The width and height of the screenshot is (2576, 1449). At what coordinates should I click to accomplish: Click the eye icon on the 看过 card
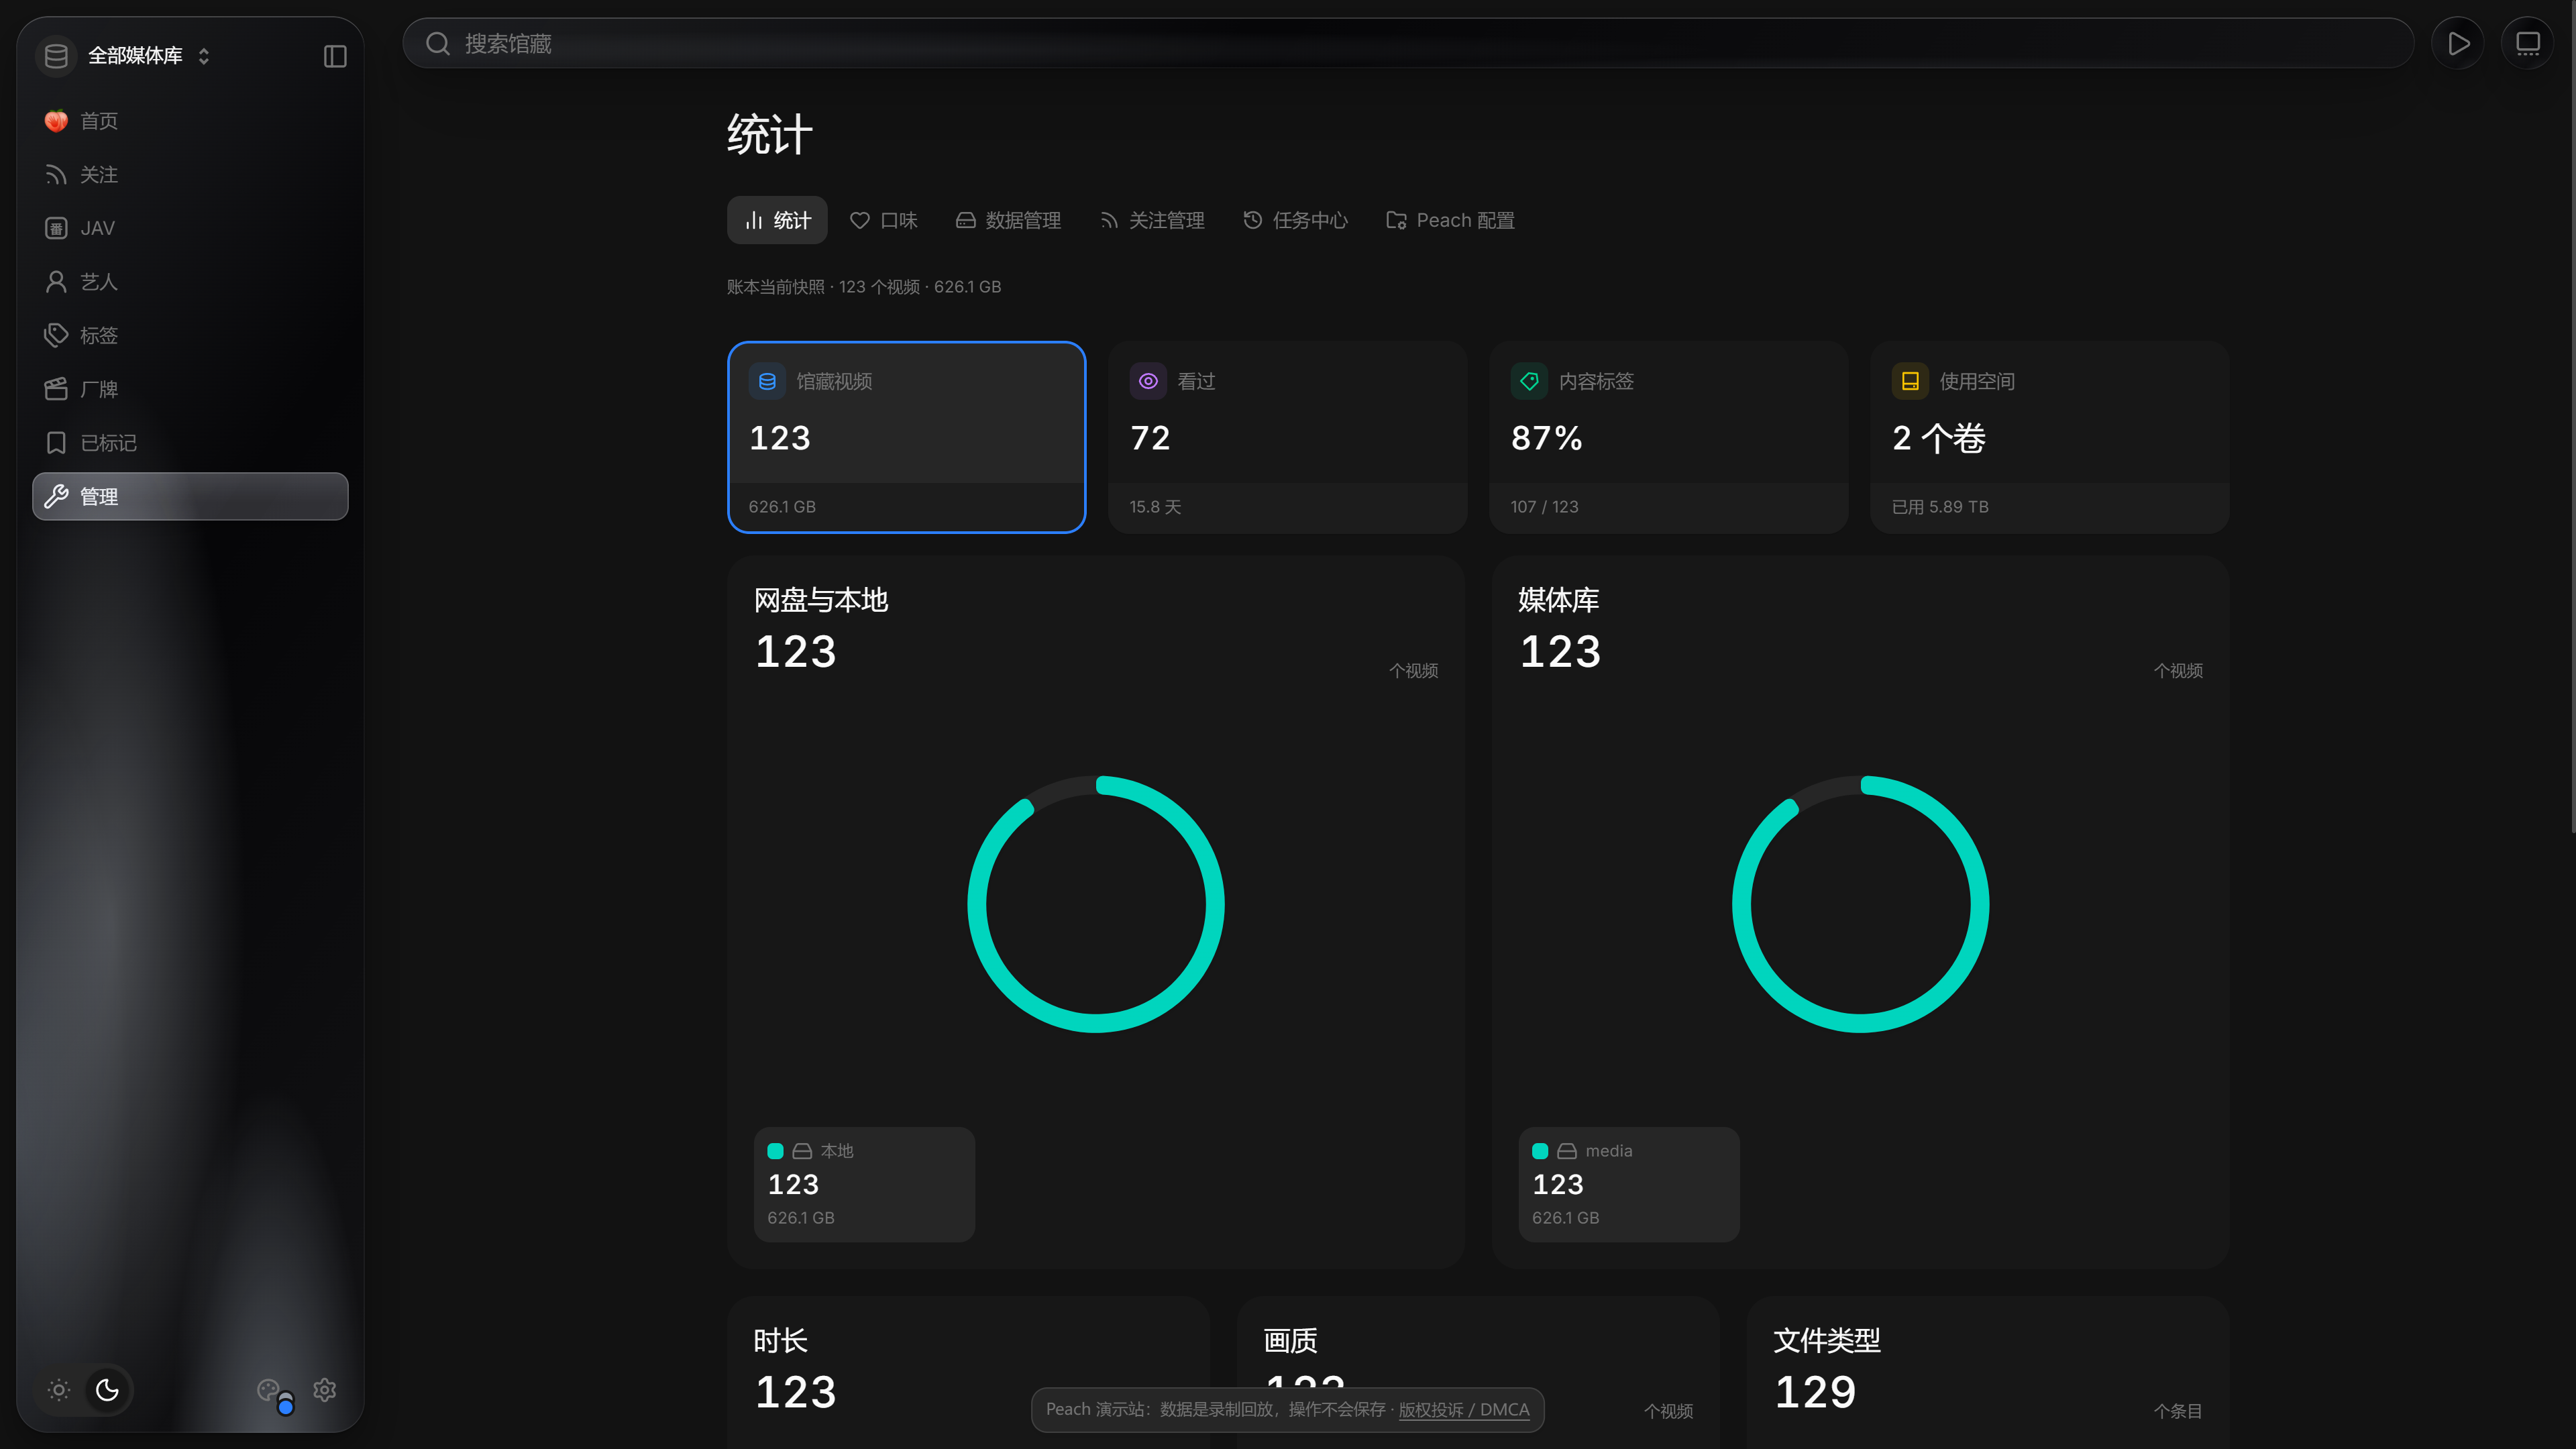click(1148, 381)
